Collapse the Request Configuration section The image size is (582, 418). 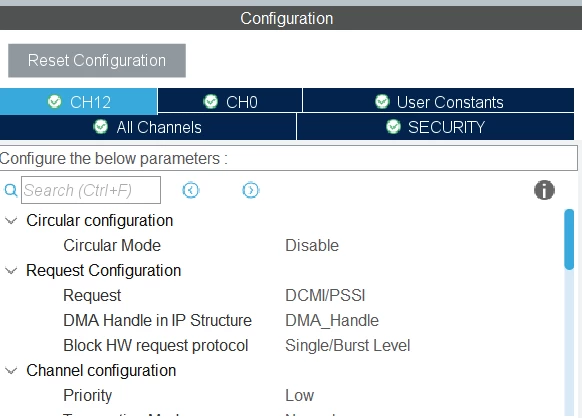click(11, 271)
